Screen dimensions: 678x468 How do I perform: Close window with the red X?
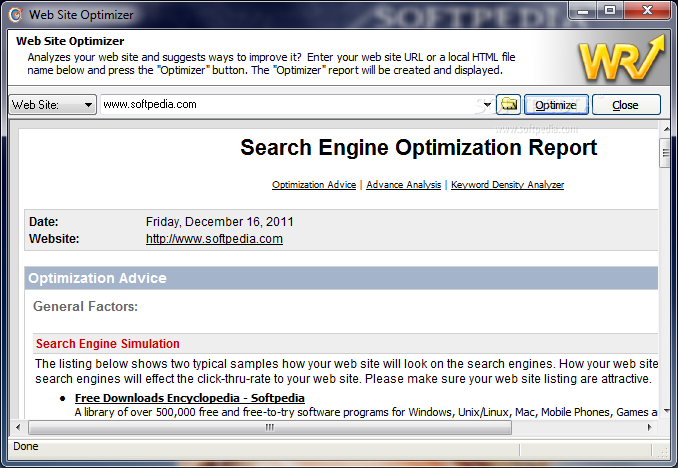(x=647, y=10)
